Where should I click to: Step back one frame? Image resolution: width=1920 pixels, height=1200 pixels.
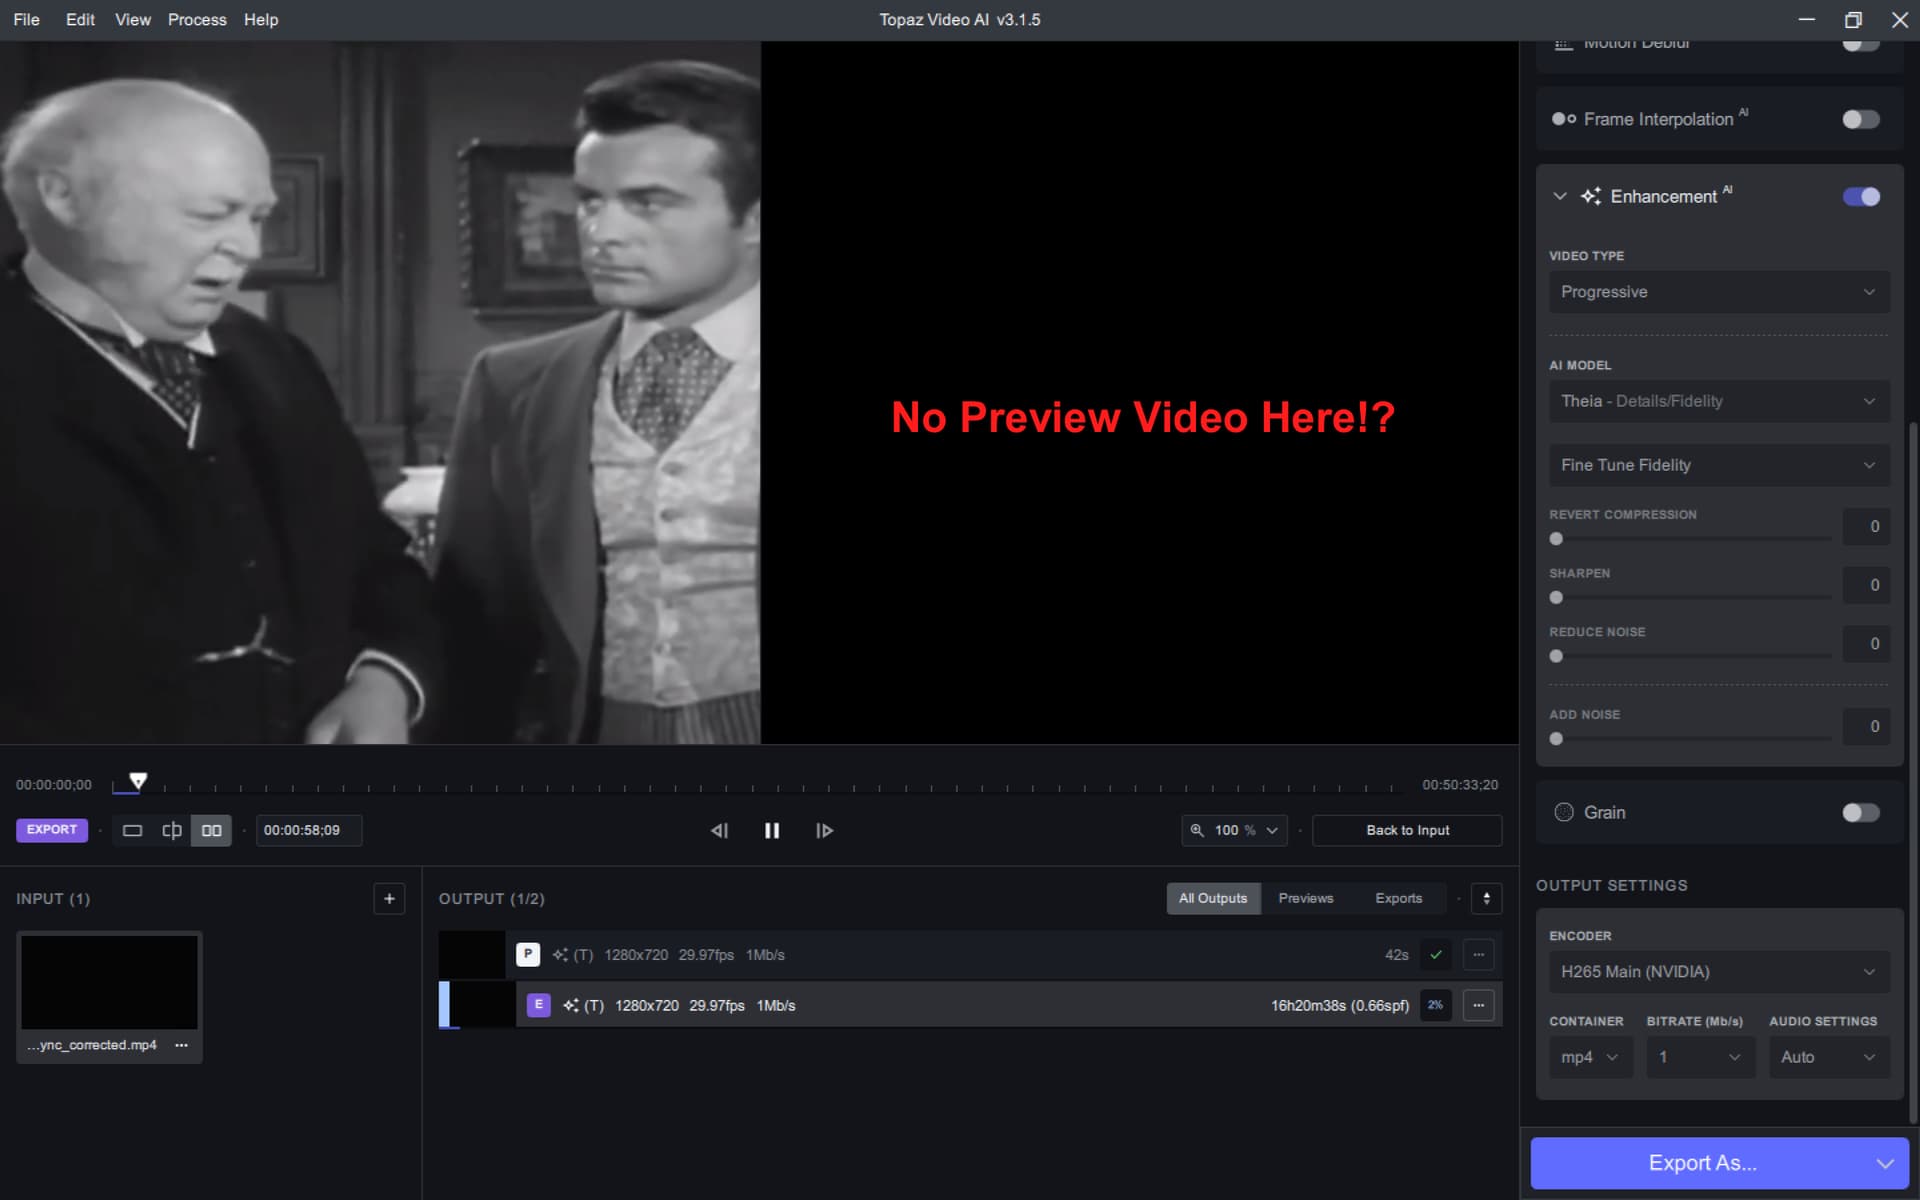point(719,830)
